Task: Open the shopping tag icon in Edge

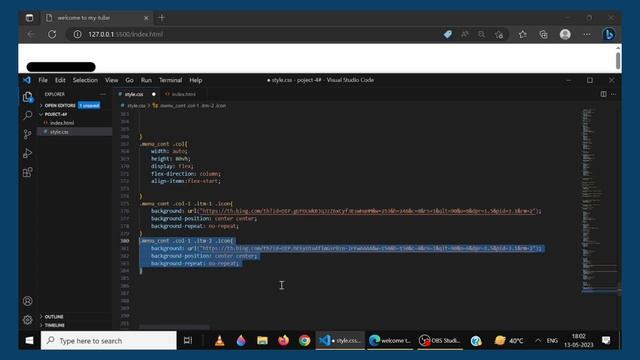Action: 448,34
